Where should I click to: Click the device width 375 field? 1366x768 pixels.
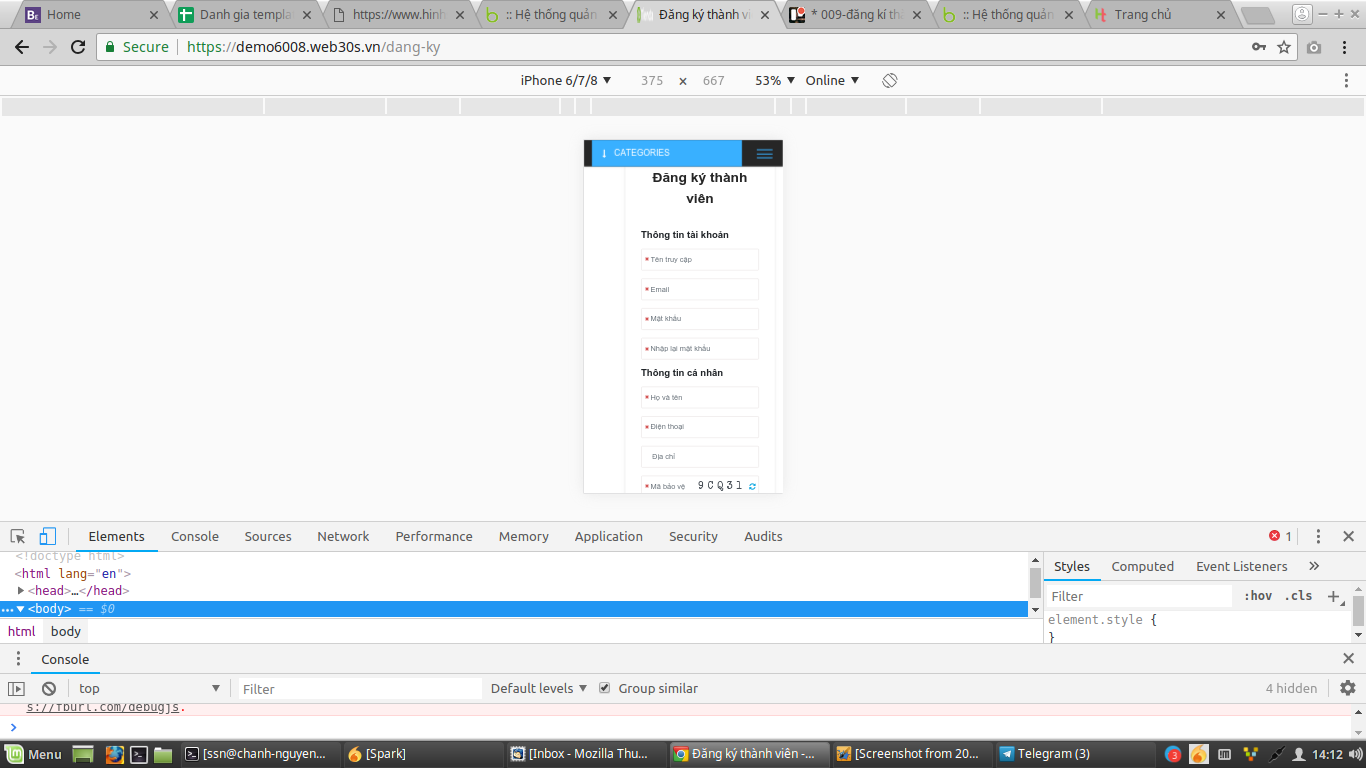(x=652, y=81)
